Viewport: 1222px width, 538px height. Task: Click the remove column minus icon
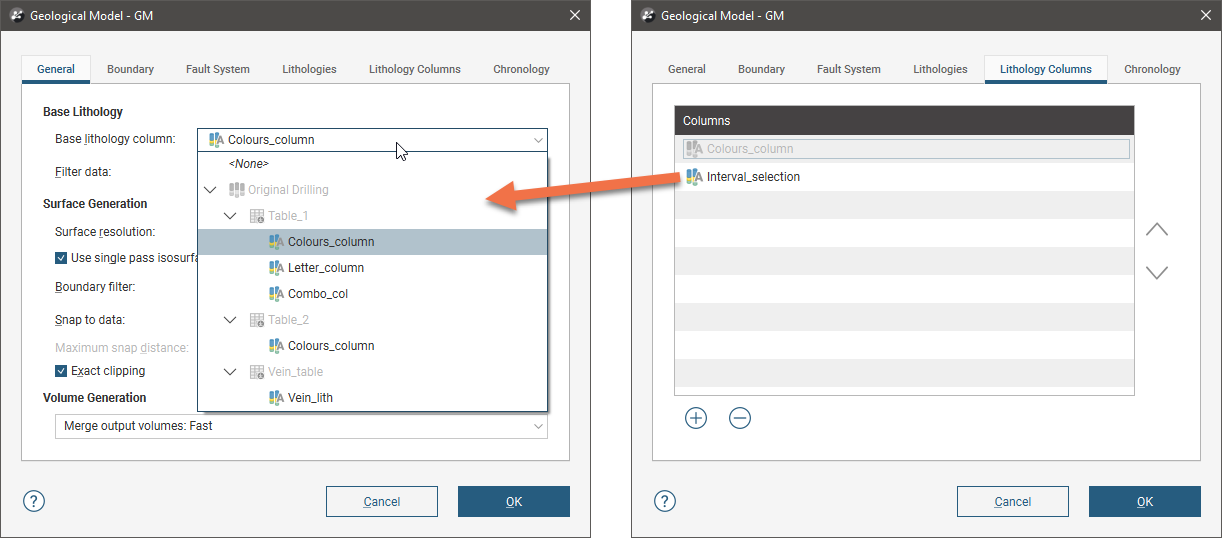click(740, 418)
